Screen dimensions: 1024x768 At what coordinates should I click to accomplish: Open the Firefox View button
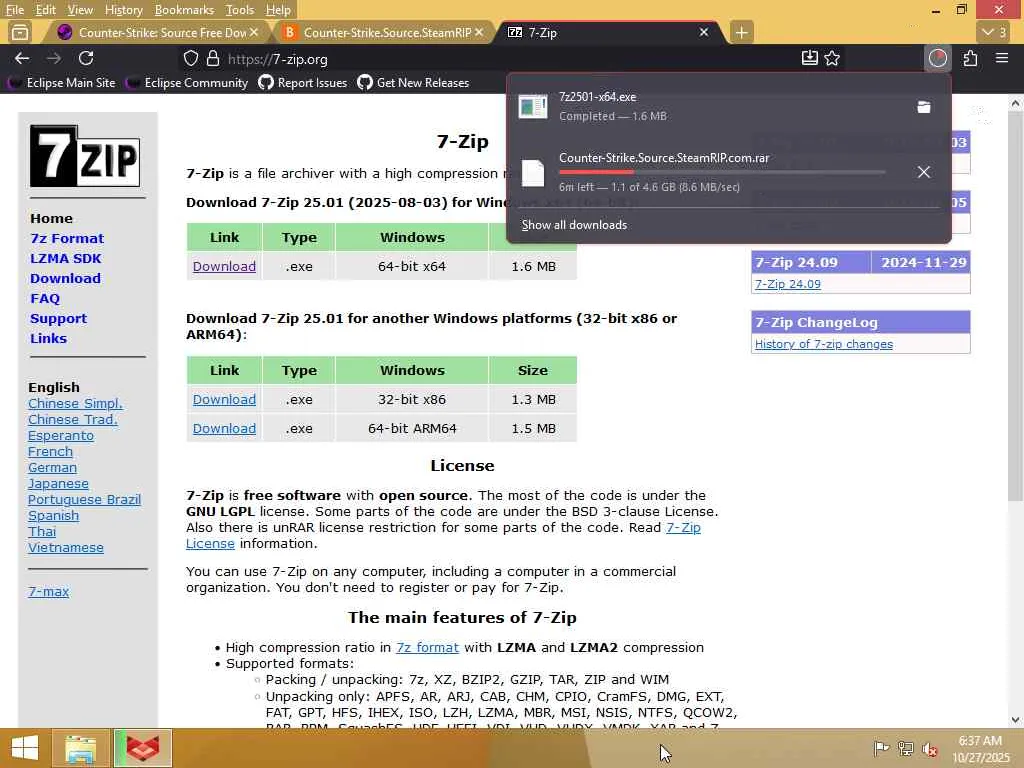(20, 32)
